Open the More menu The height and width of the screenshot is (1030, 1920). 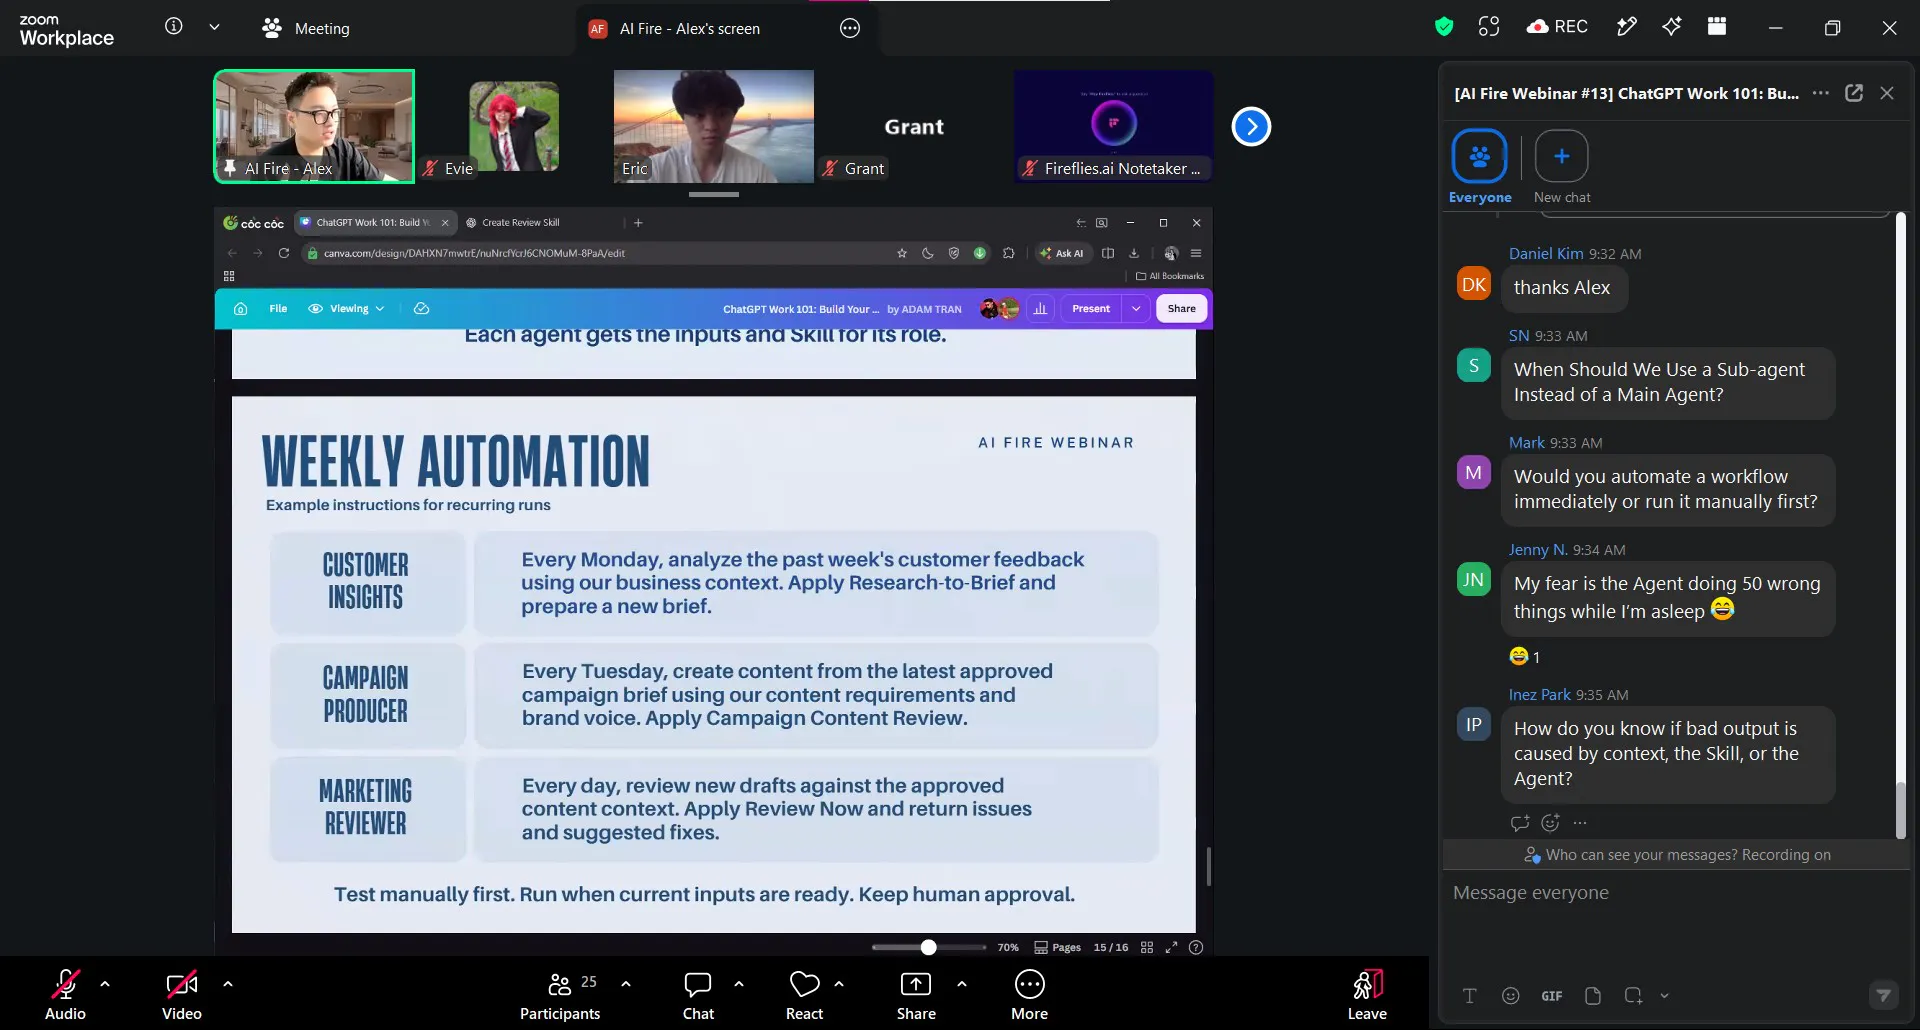[1029, 994]
